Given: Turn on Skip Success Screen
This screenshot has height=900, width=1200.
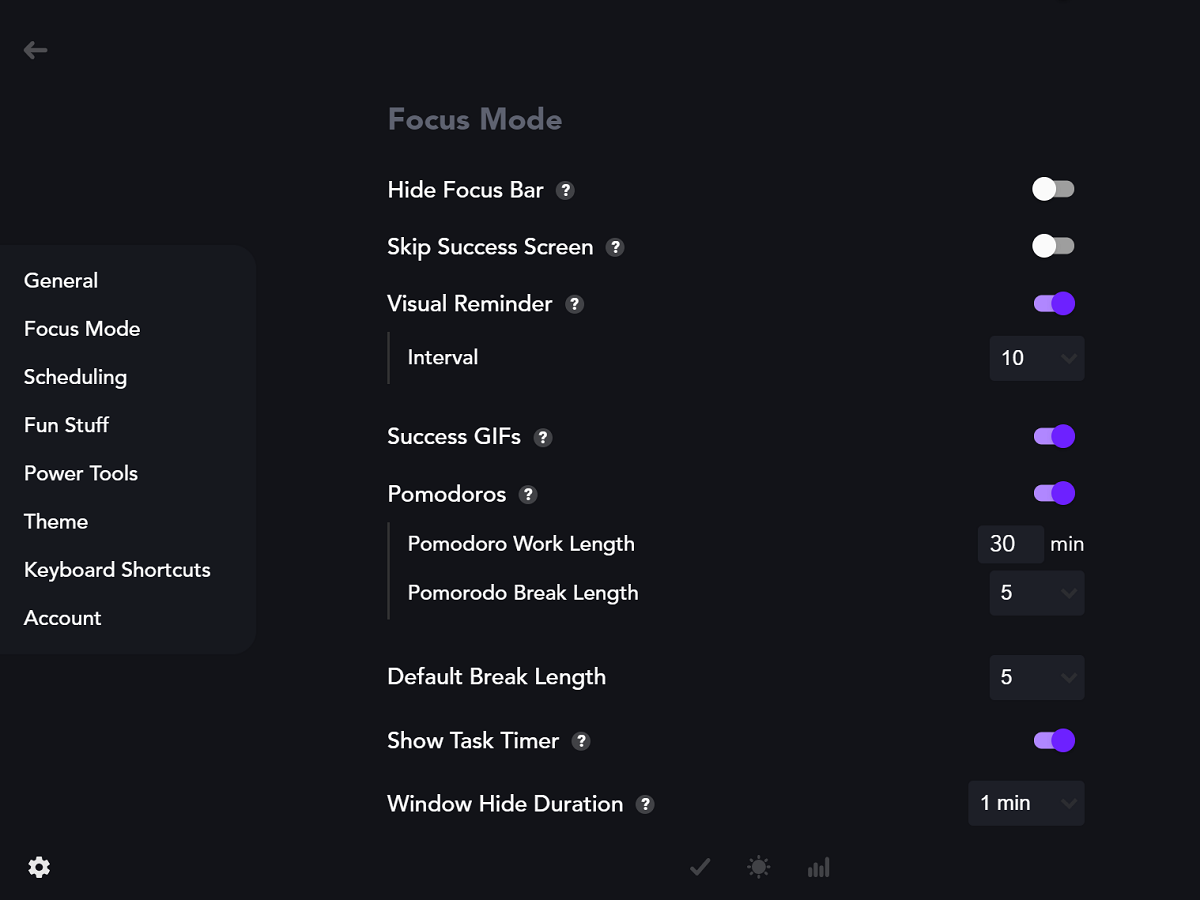Looking at the screenshot, I should 1054,246.
